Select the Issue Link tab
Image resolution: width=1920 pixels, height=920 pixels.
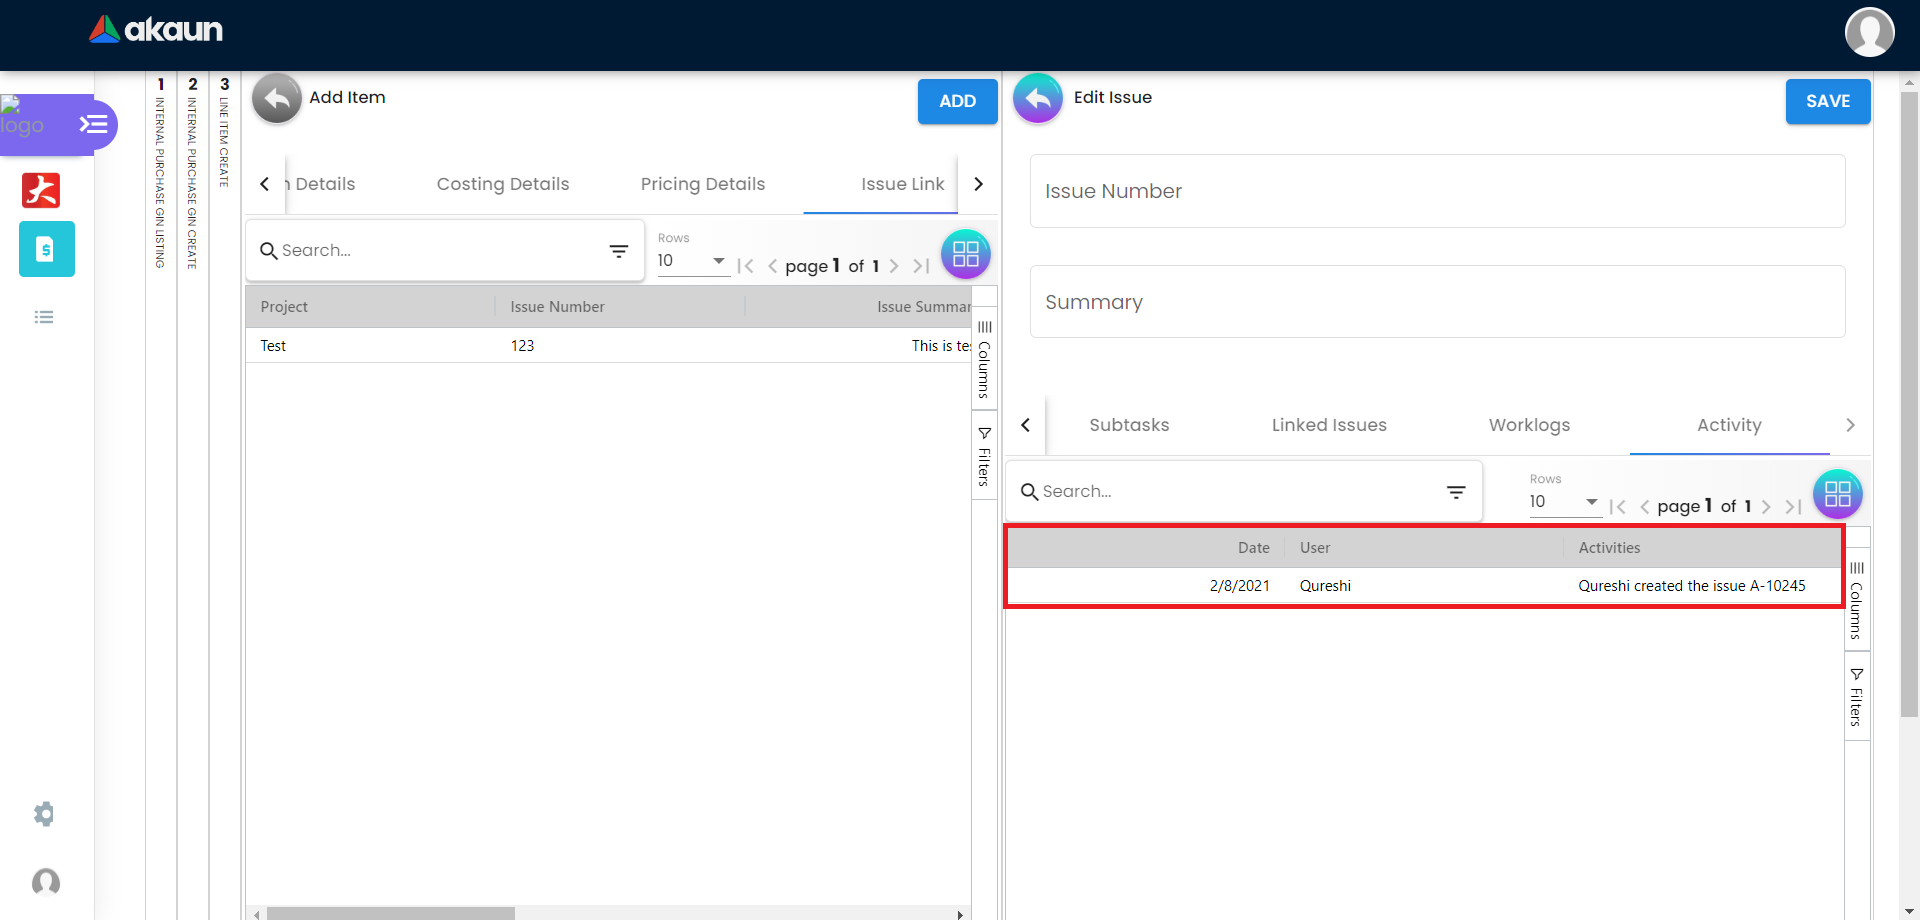903,184
